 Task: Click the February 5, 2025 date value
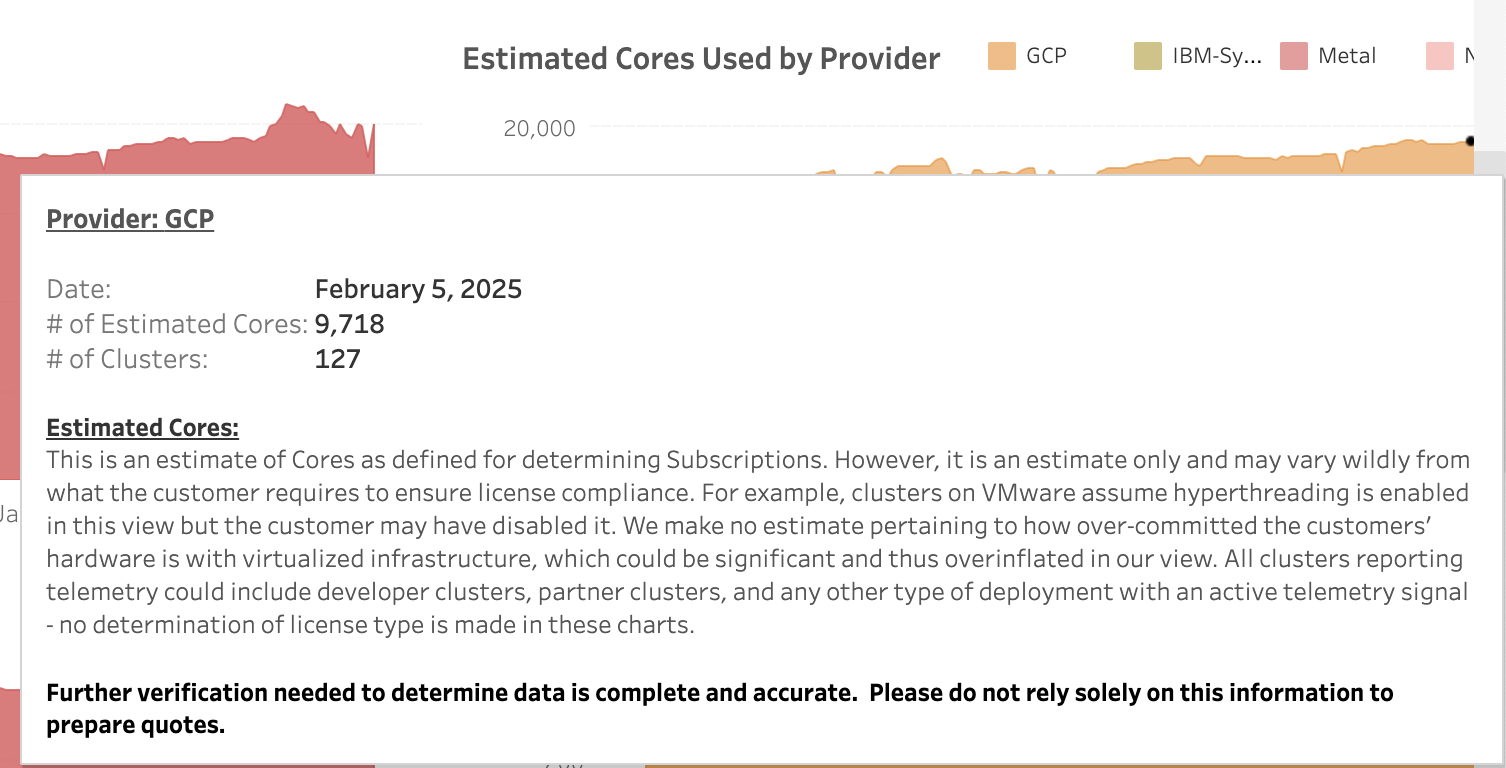(418, 290)
